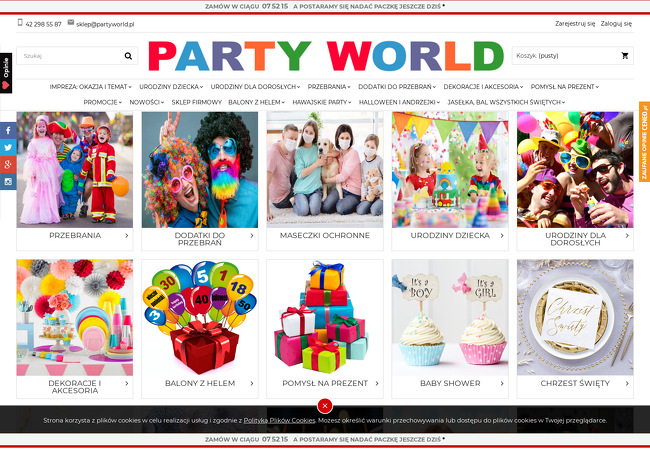Click arrow beside Urodziny Dziecka card
The image size is (650, 450).
pos(502,235)
